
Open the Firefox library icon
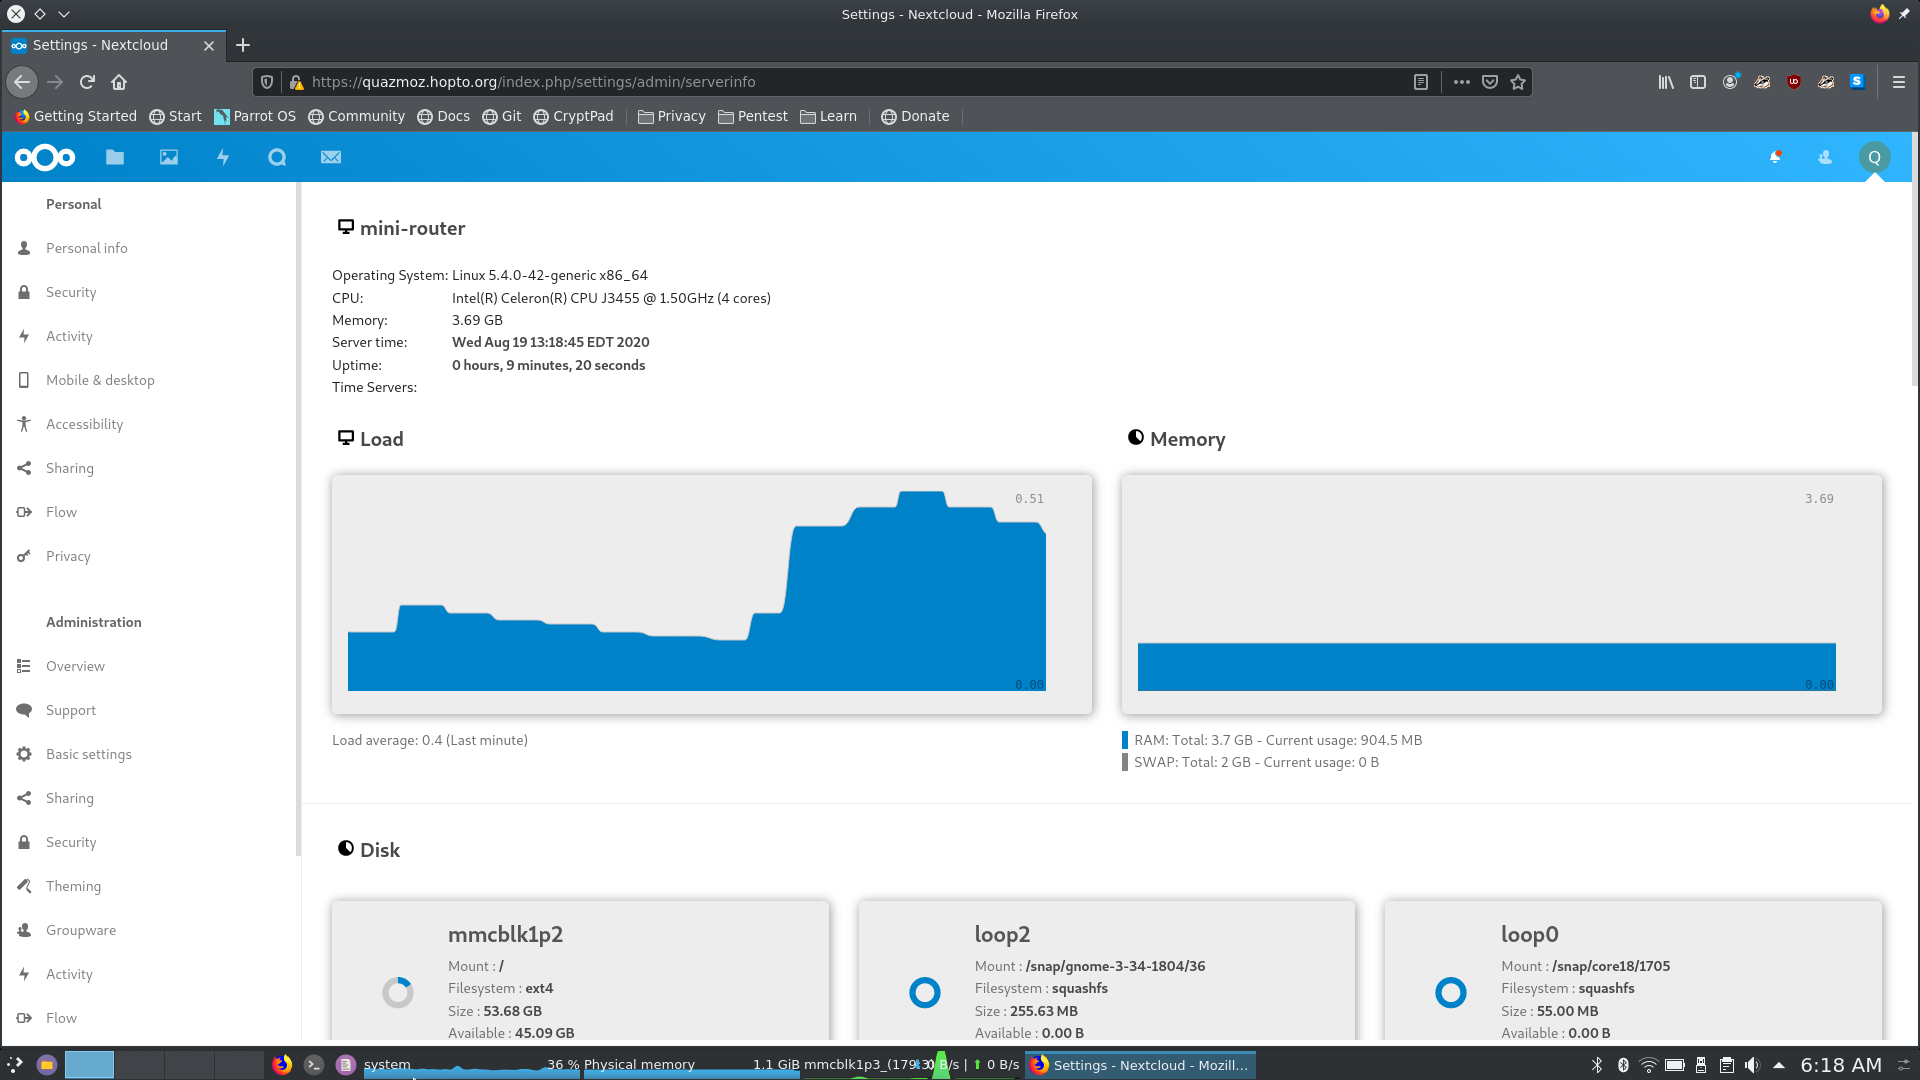pyautogui.click(x=1666, y=82)
